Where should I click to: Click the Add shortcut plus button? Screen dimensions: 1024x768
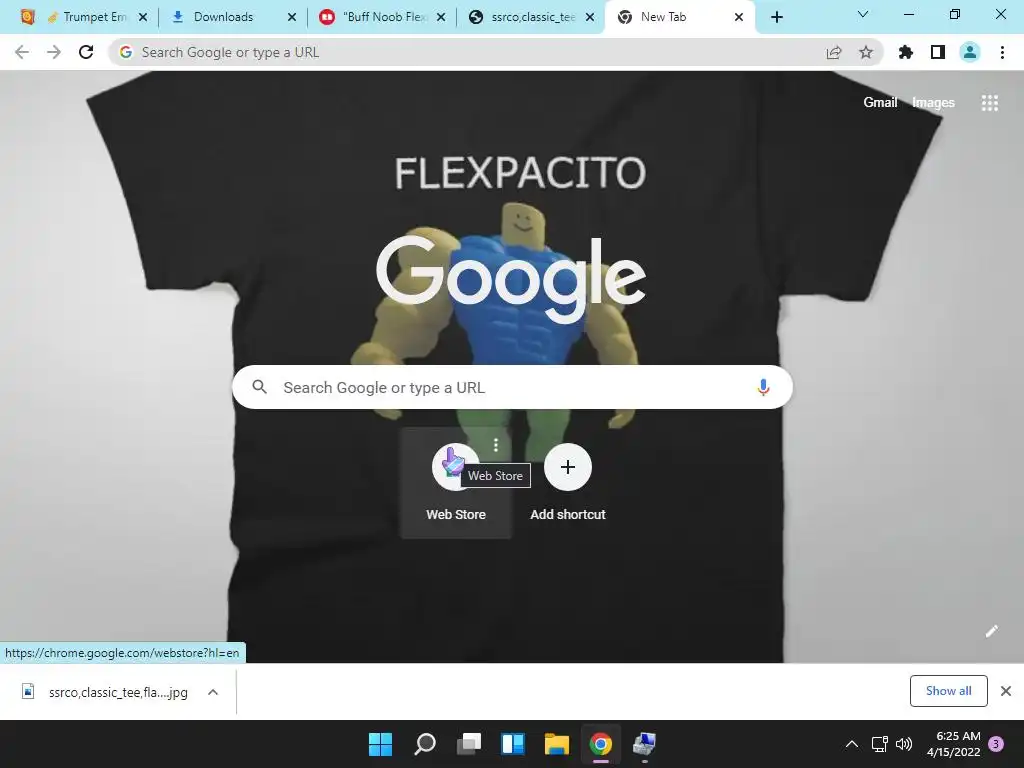pyautogui.click(x=568, y=467)
